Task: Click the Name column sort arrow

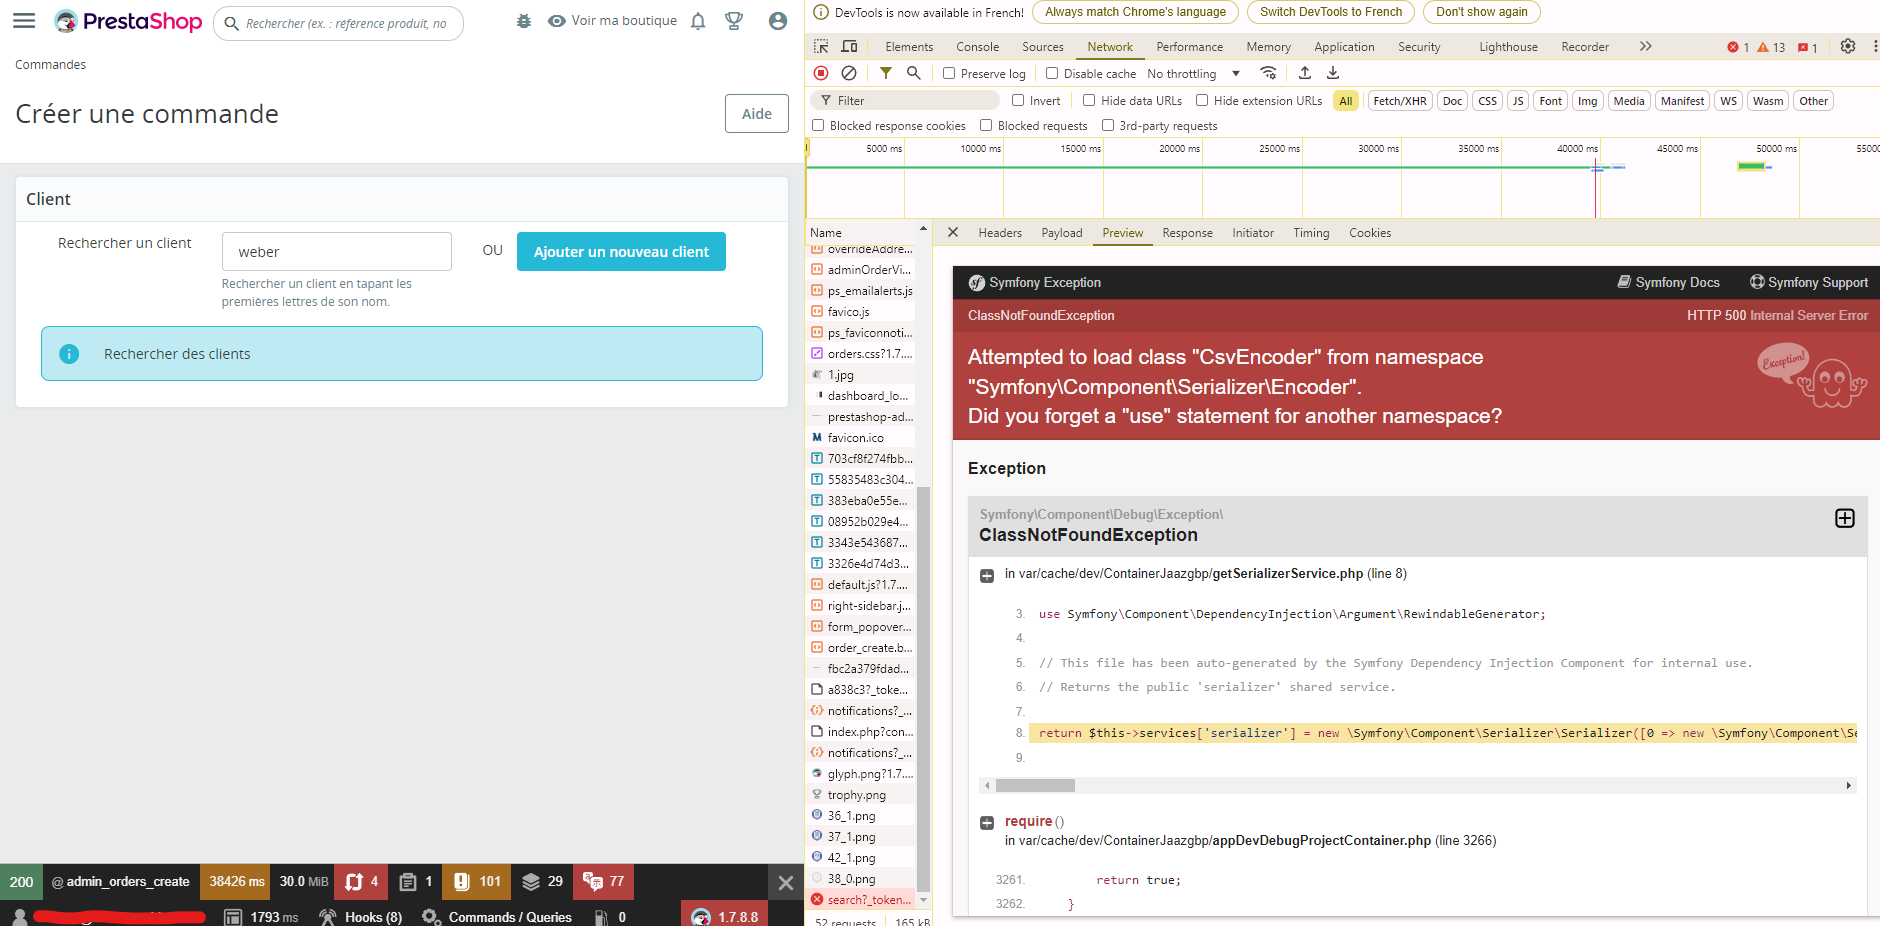Action: [923, 230]
